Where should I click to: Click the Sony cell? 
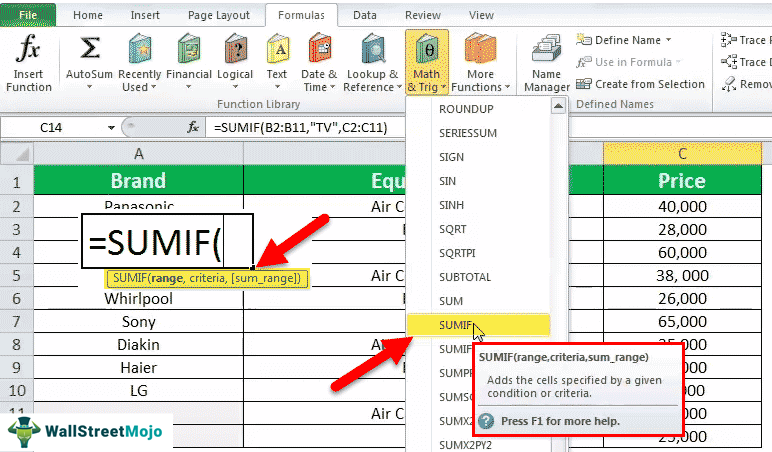tap(138, 322)
